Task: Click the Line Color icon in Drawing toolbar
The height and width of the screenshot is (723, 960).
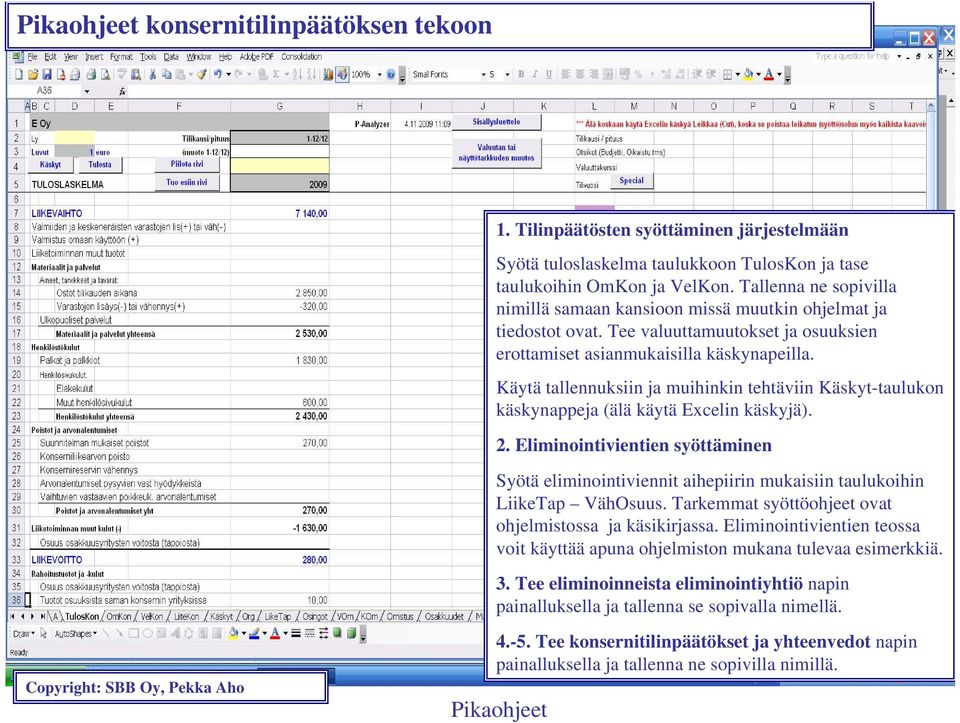Action: click(254, 634)
